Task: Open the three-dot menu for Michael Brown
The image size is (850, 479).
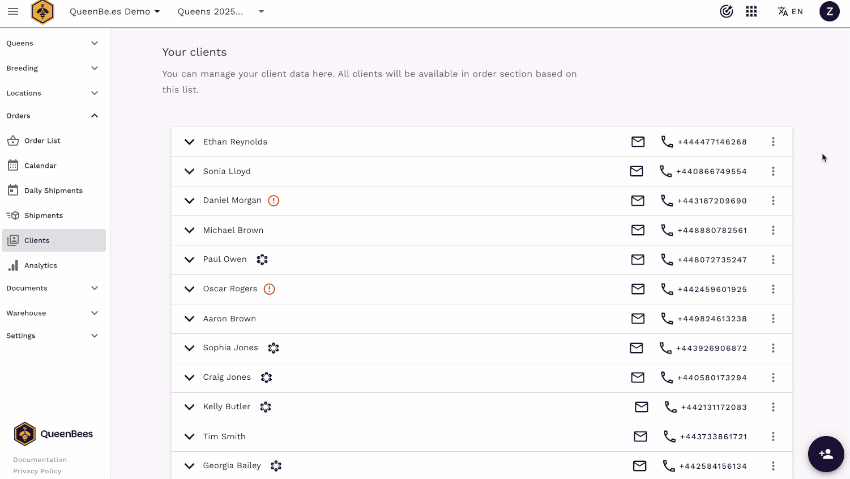Action: coord(773,230)
